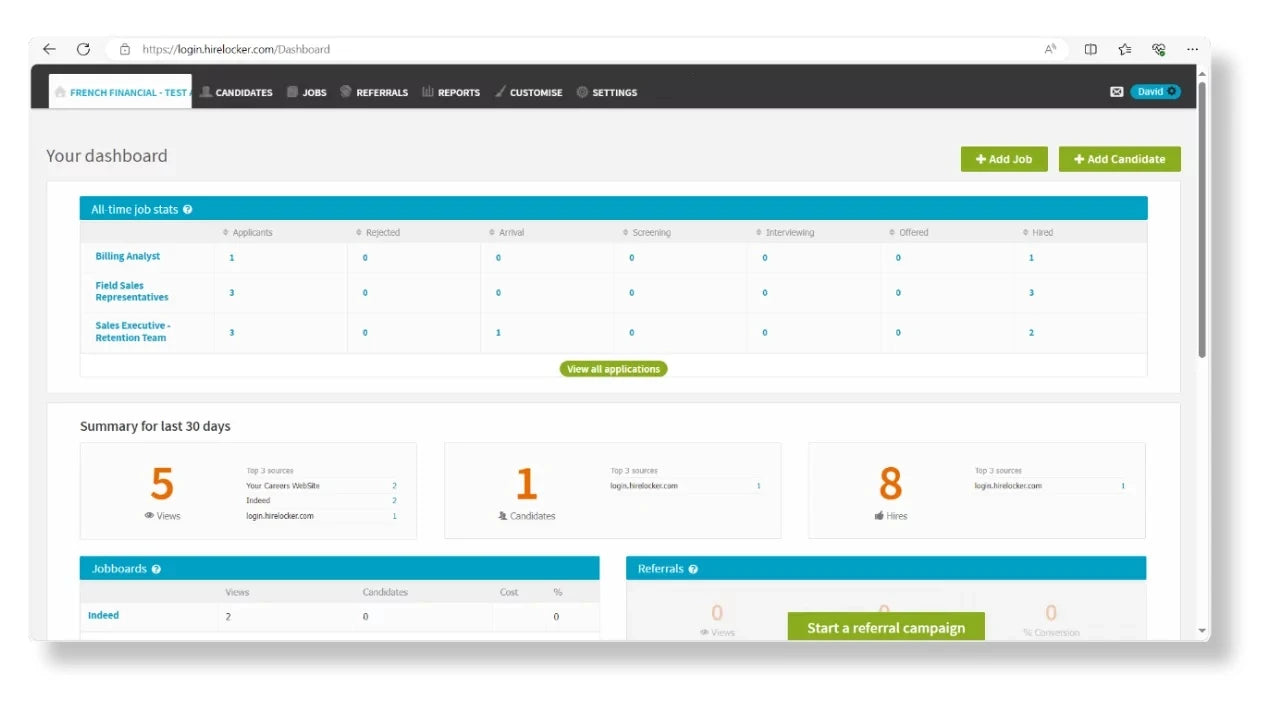Image resolution: width=1280 pixels, height=720 pixels.
Task: Open browser favorites star icon
Action: 1125,49
